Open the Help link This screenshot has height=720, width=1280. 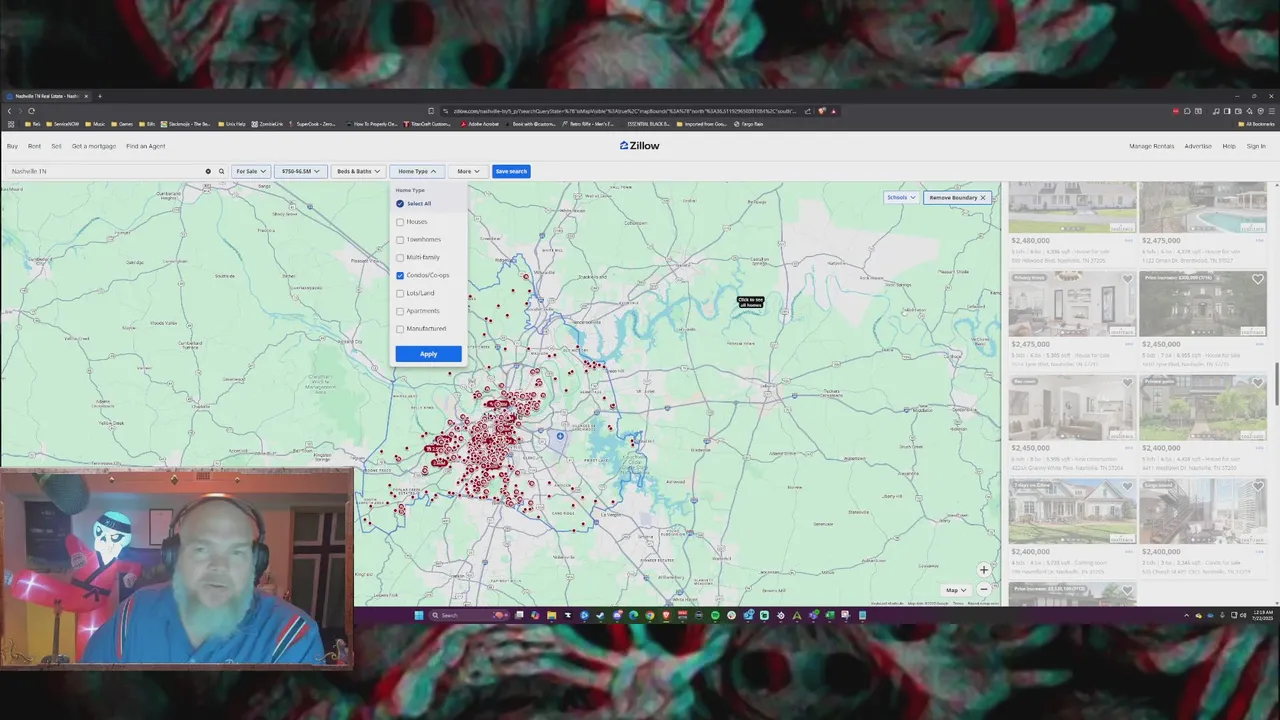pos(1229,146)
